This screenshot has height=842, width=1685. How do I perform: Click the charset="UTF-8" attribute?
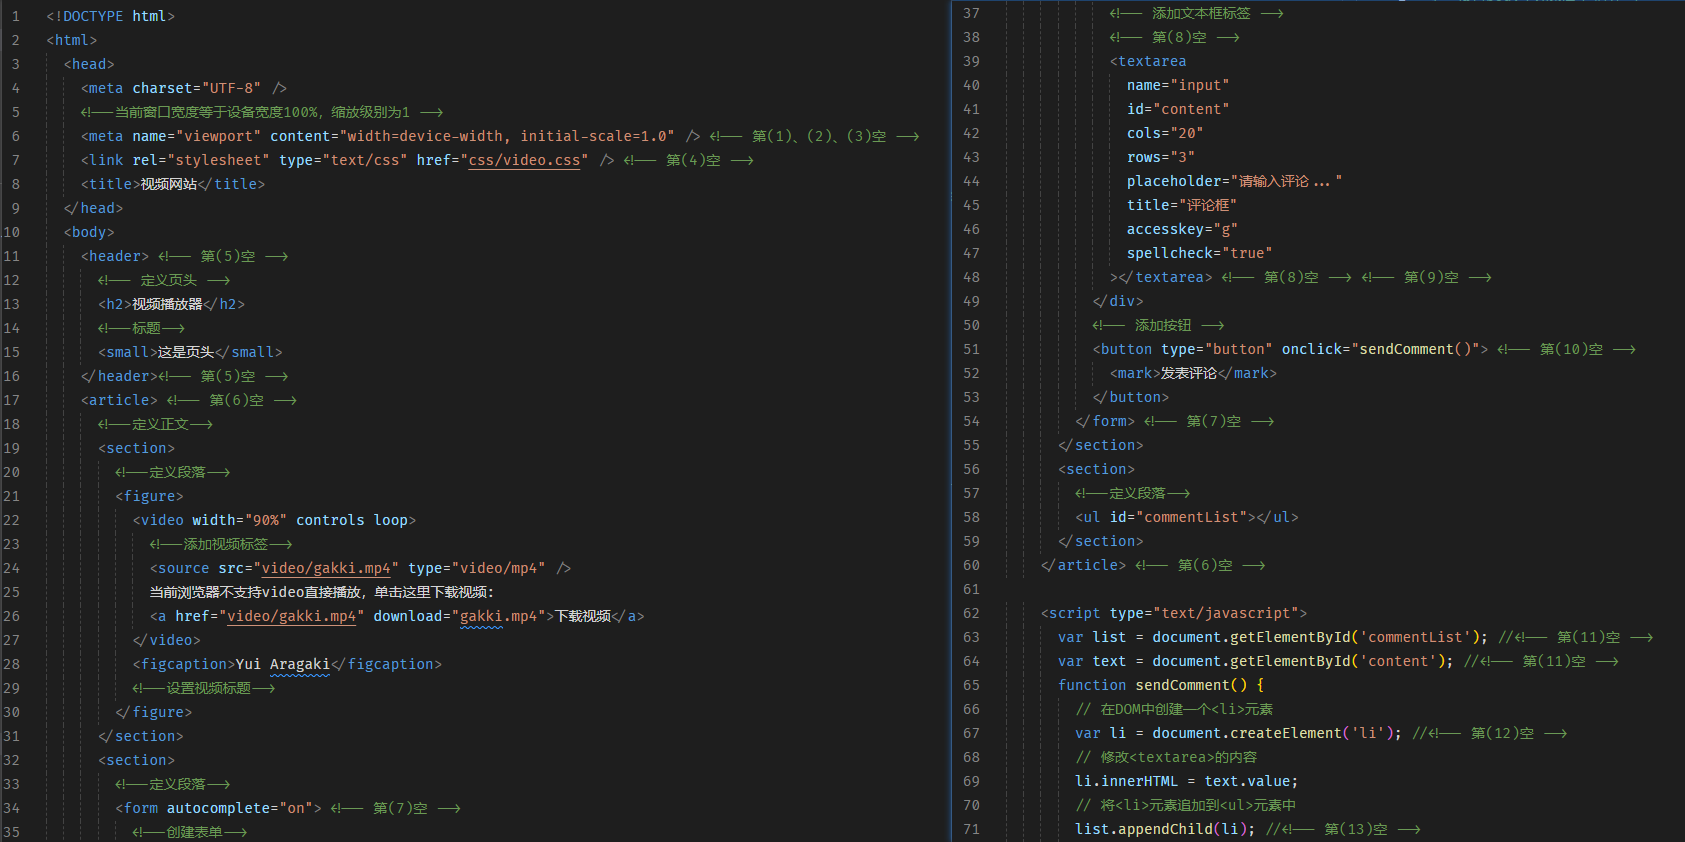[x=197, y=88]
